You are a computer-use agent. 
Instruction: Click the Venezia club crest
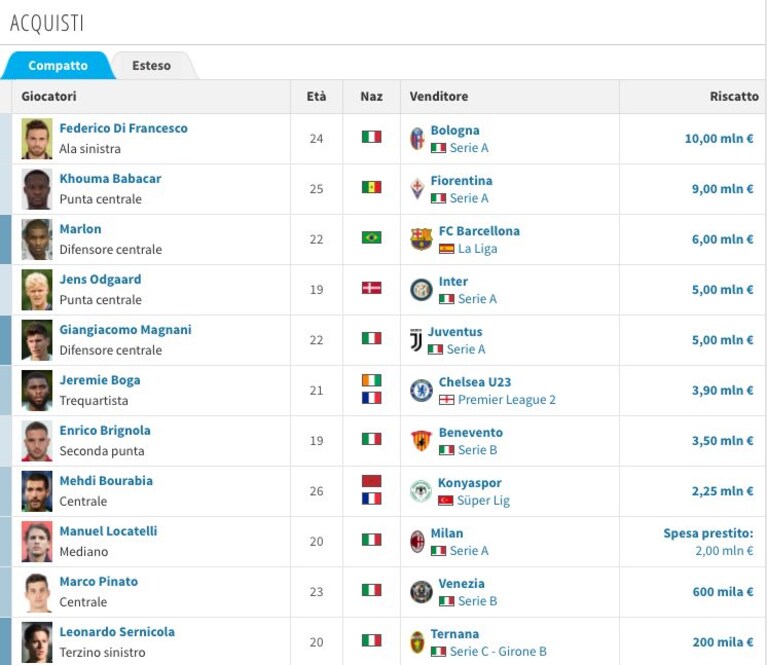click(x=421, y=592)
